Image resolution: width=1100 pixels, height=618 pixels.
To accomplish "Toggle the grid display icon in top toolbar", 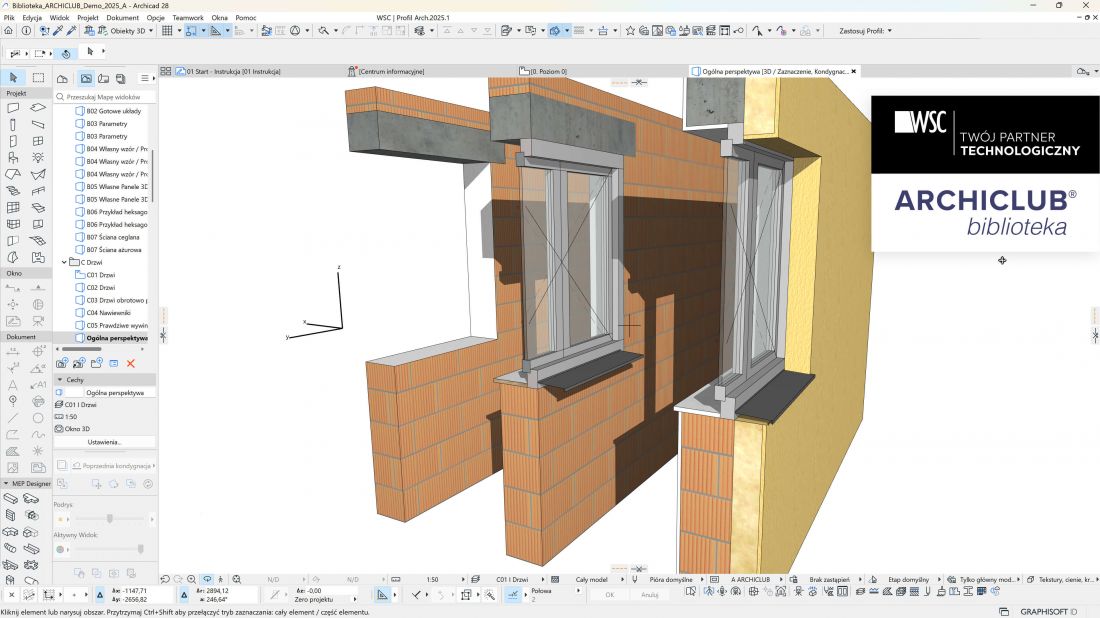I will tap(167, 31).
